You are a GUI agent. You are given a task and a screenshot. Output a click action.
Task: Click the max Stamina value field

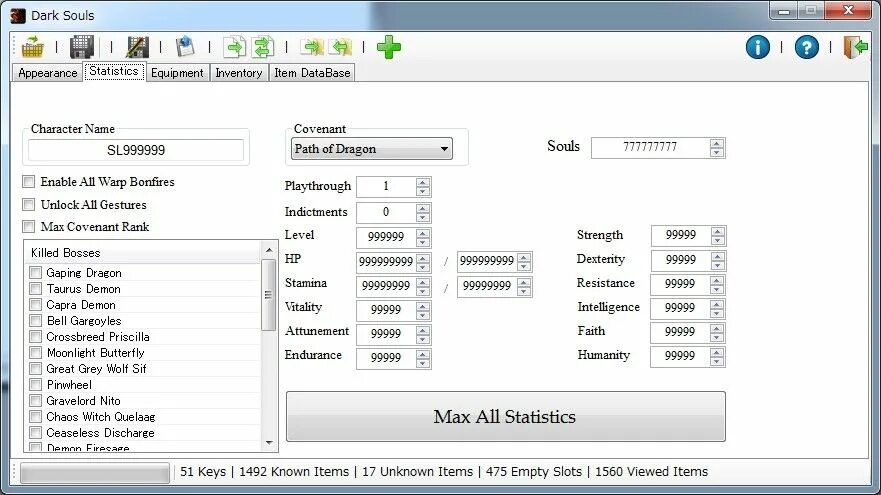pos(487,286)
